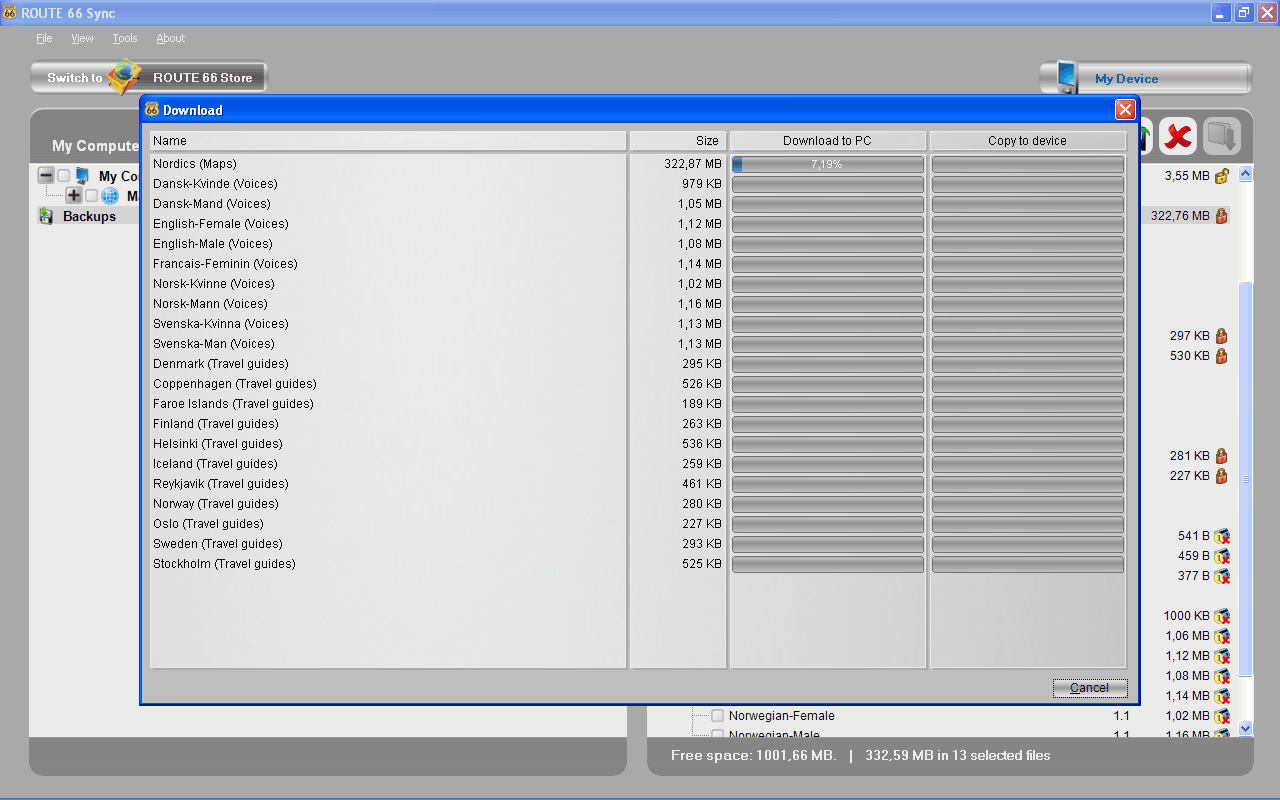The width and height of the screenshot is (1280, 800).
Task: Click the right-panel status icon beside 1,12 MB
Action: pos(1222,656)
